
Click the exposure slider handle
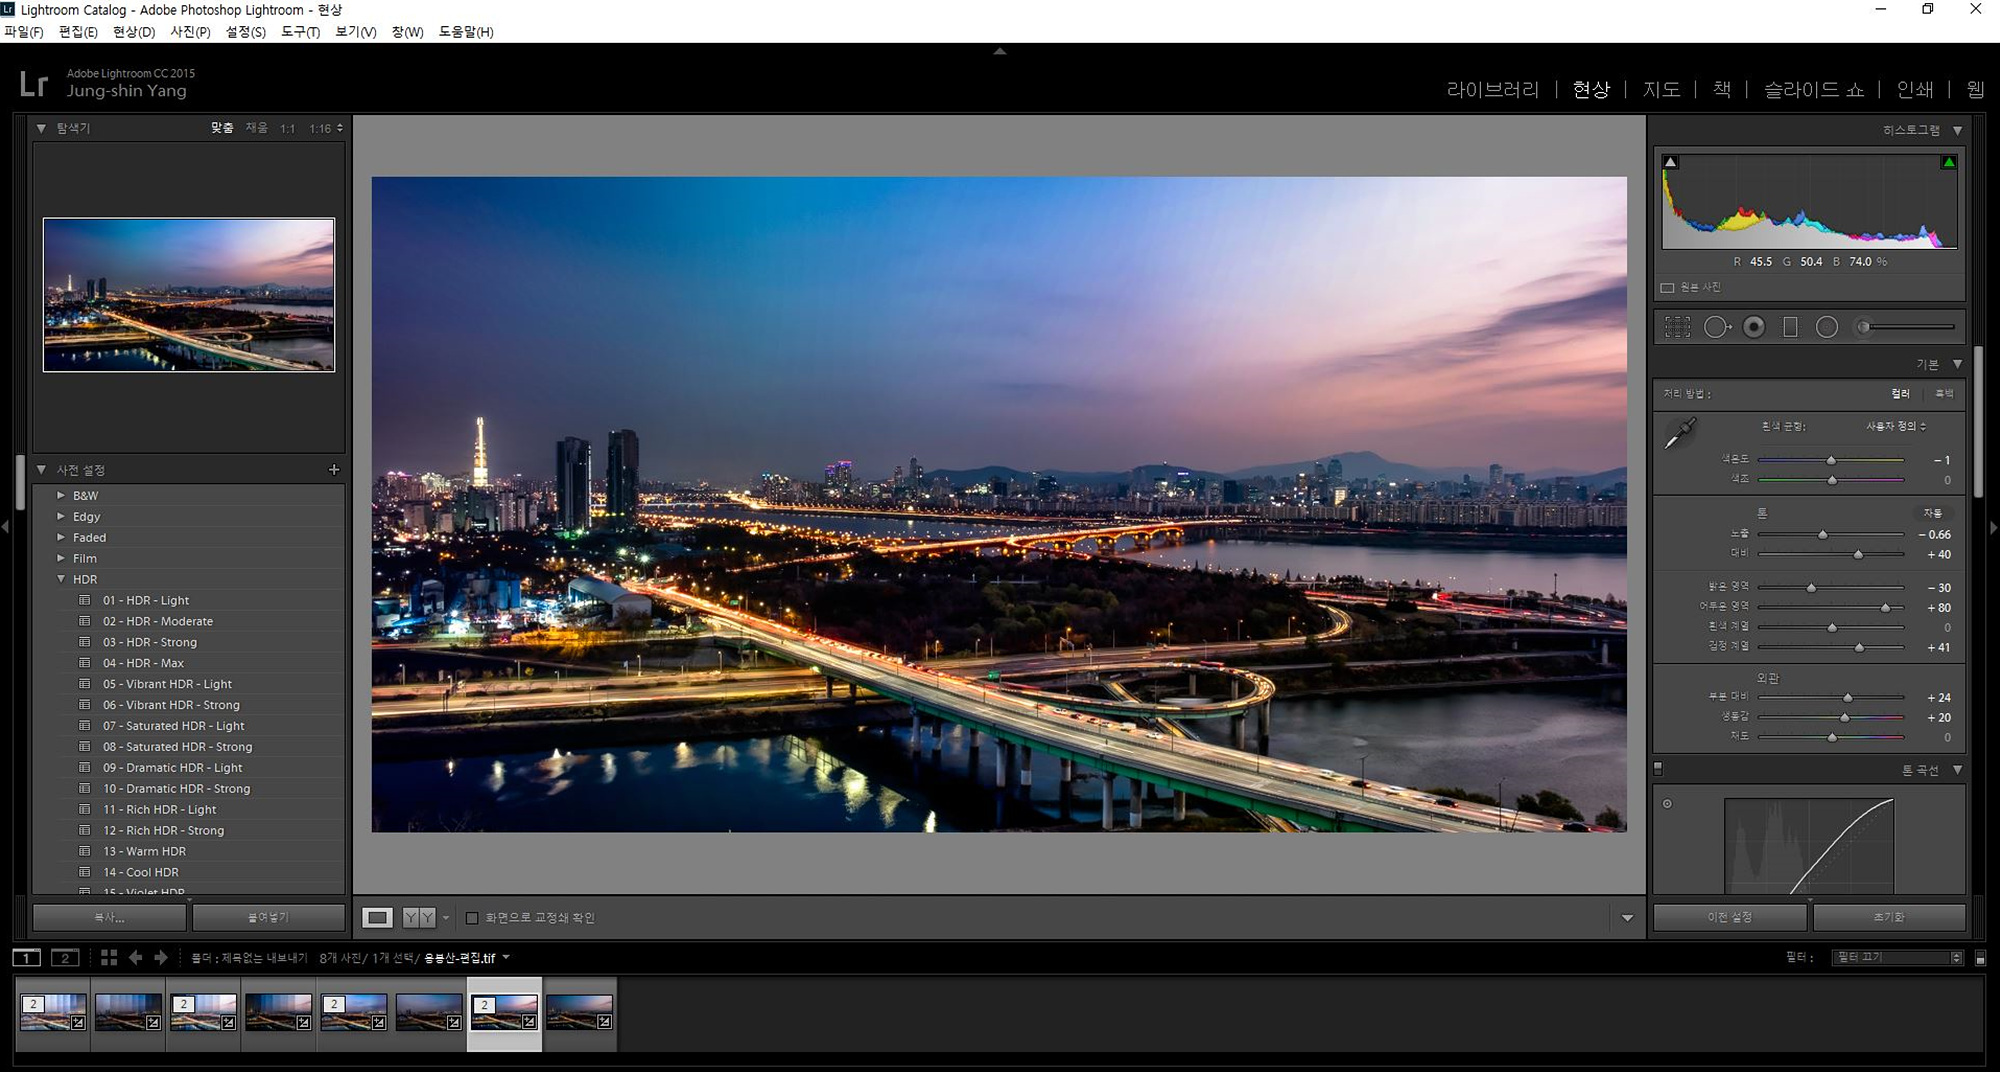(1822, 535)
